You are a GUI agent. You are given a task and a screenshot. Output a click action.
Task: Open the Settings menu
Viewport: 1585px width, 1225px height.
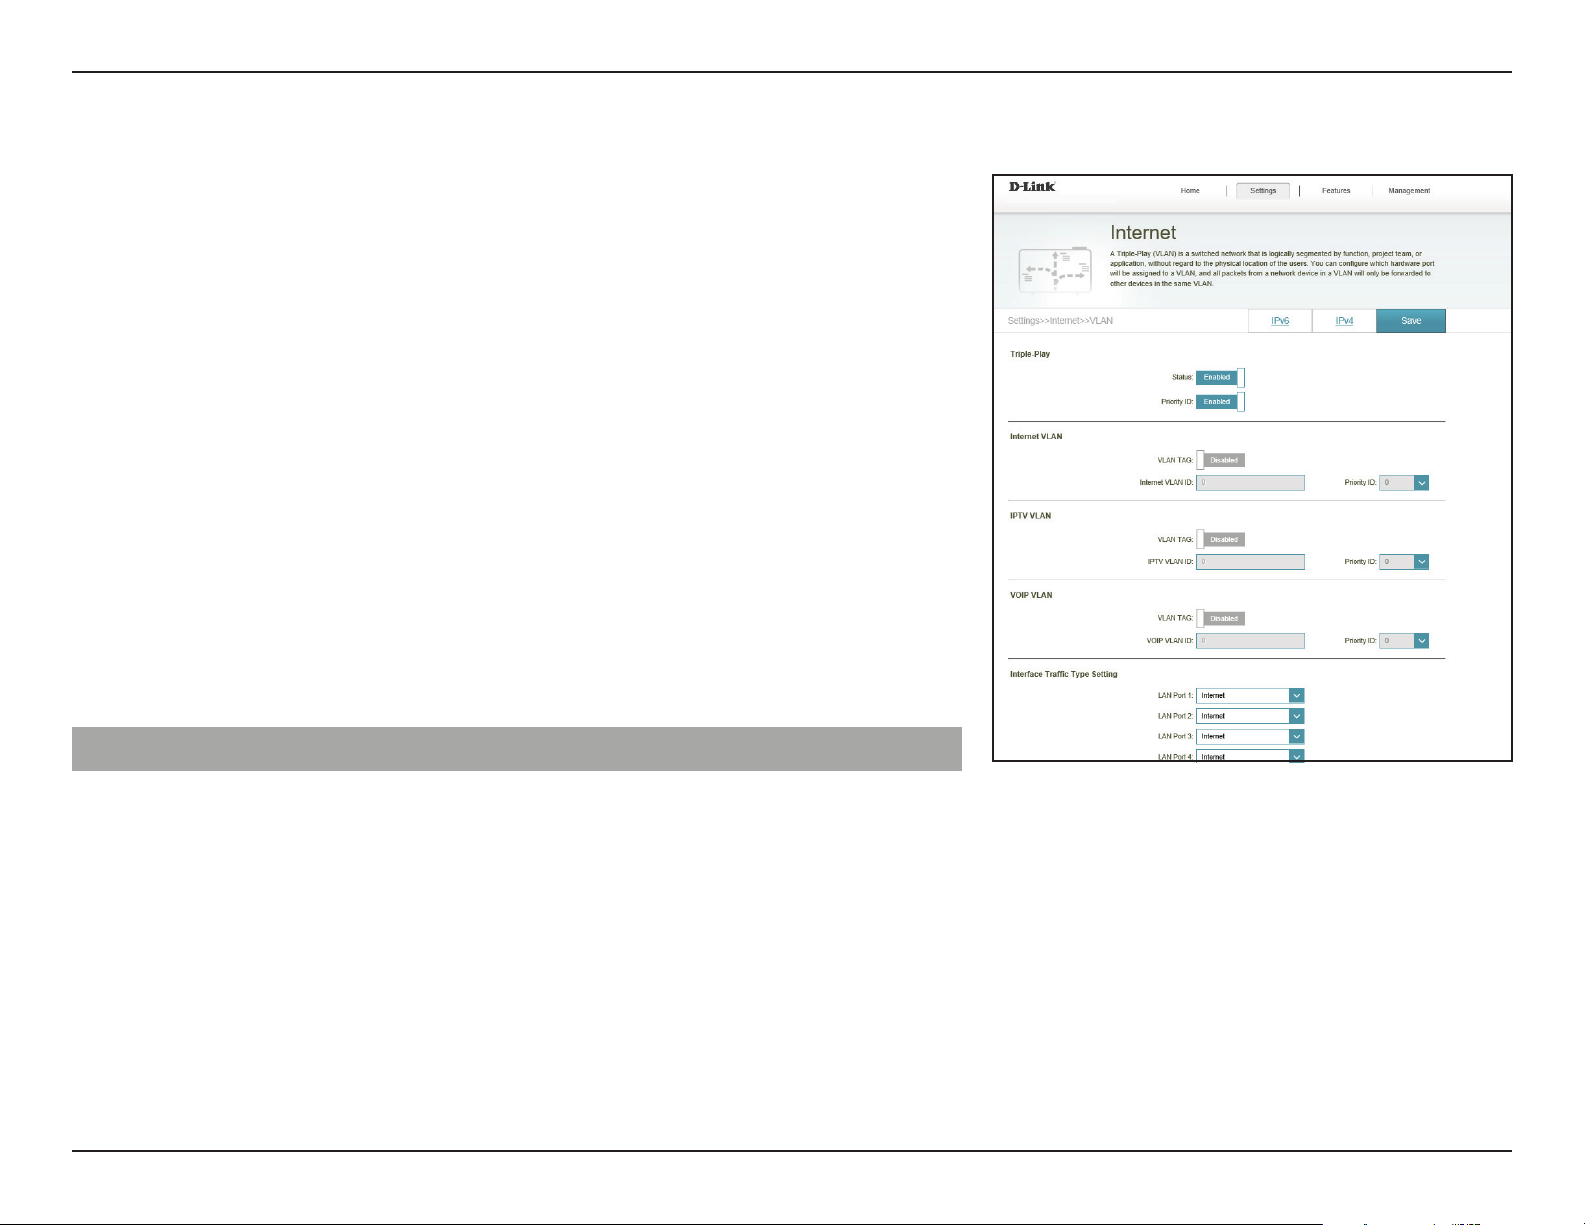(1263, 191)
